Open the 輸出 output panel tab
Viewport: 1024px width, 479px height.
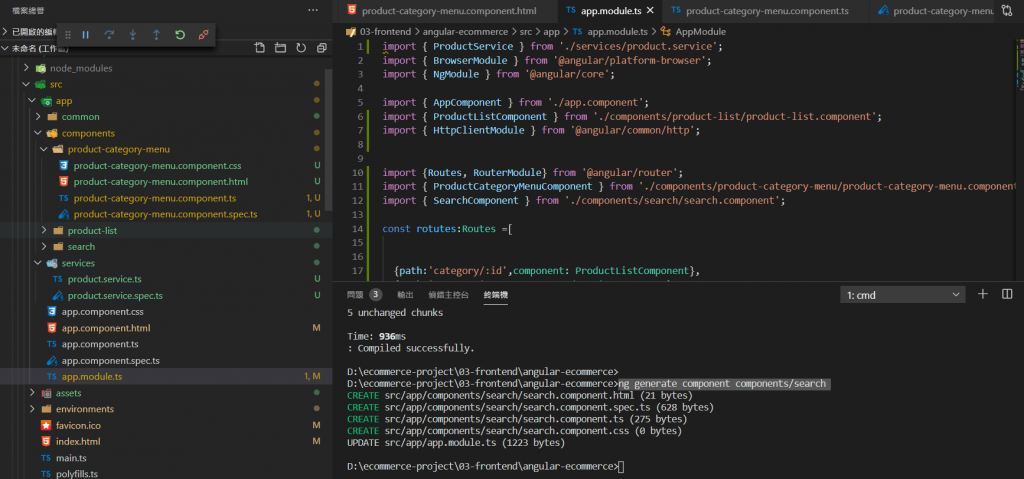pyautogui.click(x=405, y=295)
